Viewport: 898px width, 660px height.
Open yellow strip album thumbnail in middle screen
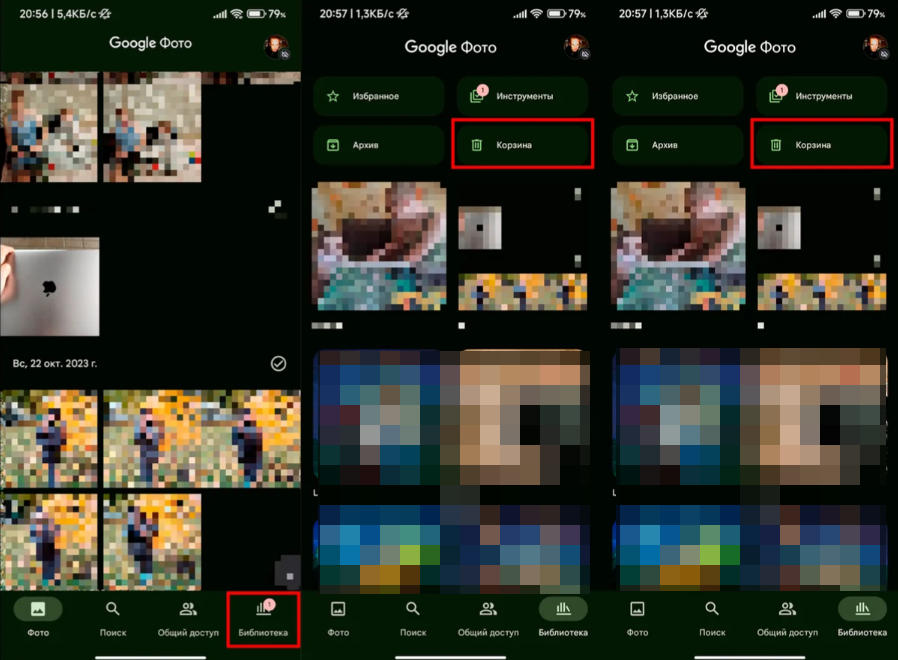coord(522,292)
